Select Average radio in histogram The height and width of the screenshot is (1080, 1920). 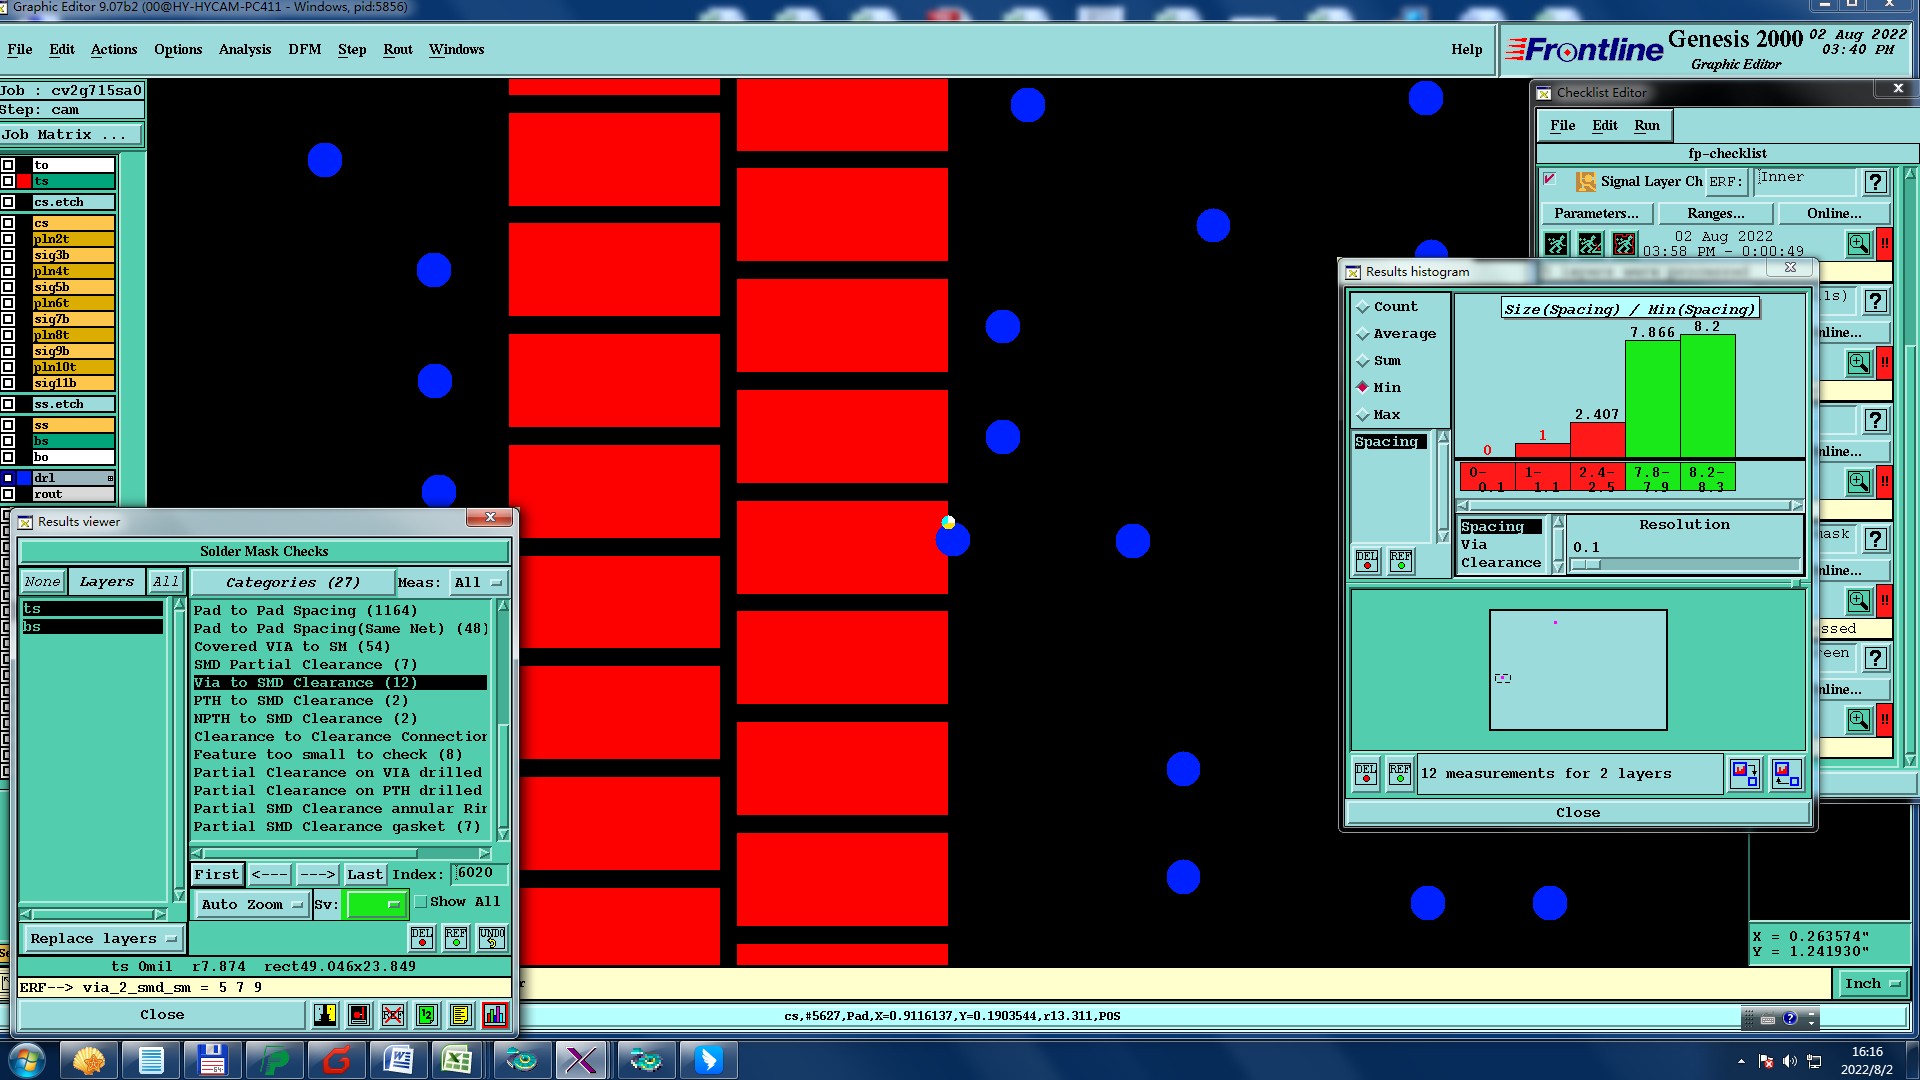click(x=1396, y=334)
